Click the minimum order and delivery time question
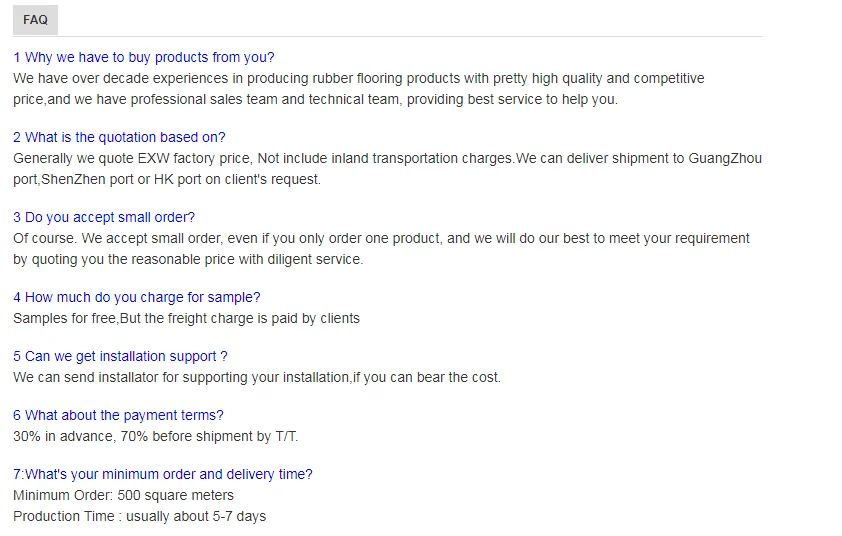Viewport: 842px width, 536px height. (x=163, y=474)
